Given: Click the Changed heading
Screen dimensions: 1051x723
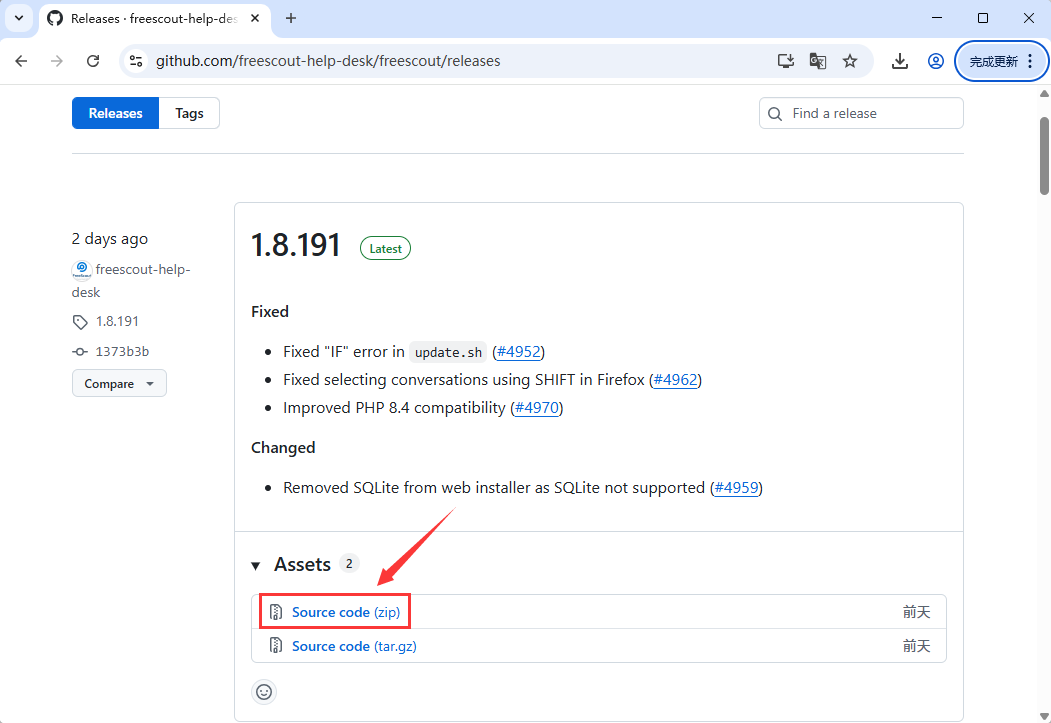Looking at the screenshot, I should 283,448.
